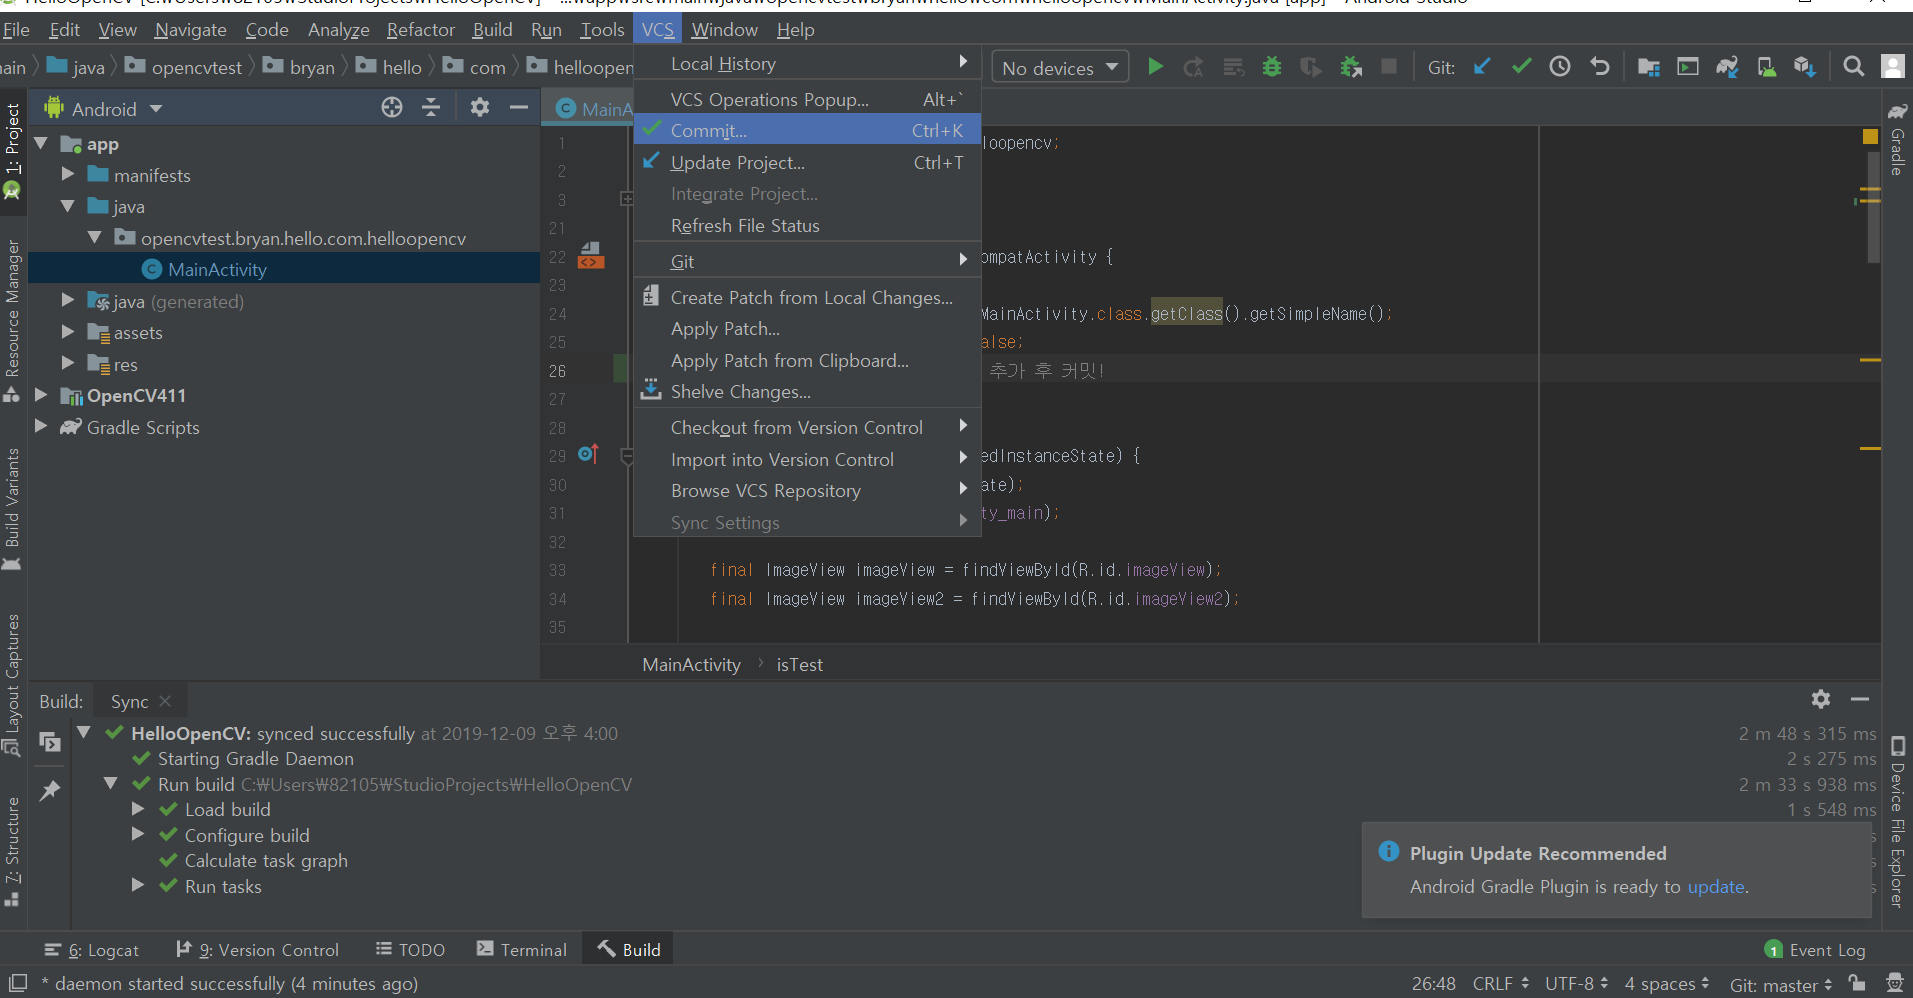Toggle the Device File Explorer side panel
Screen dimensions: 1913x998
click(x=1897, y=822)
